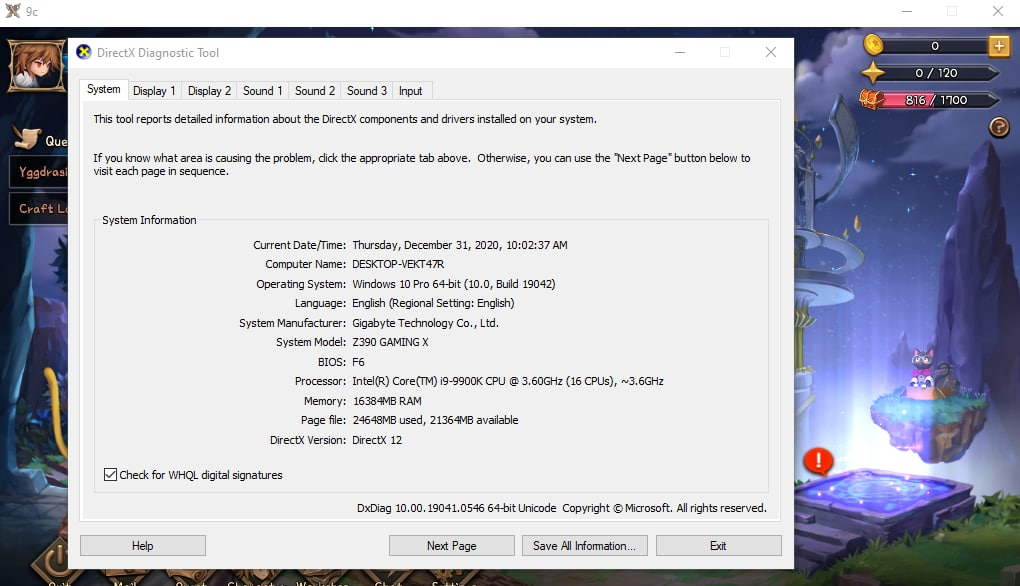Click the 9c app icon in title bar
The image size is (1020, 586).
coord(13,11)
